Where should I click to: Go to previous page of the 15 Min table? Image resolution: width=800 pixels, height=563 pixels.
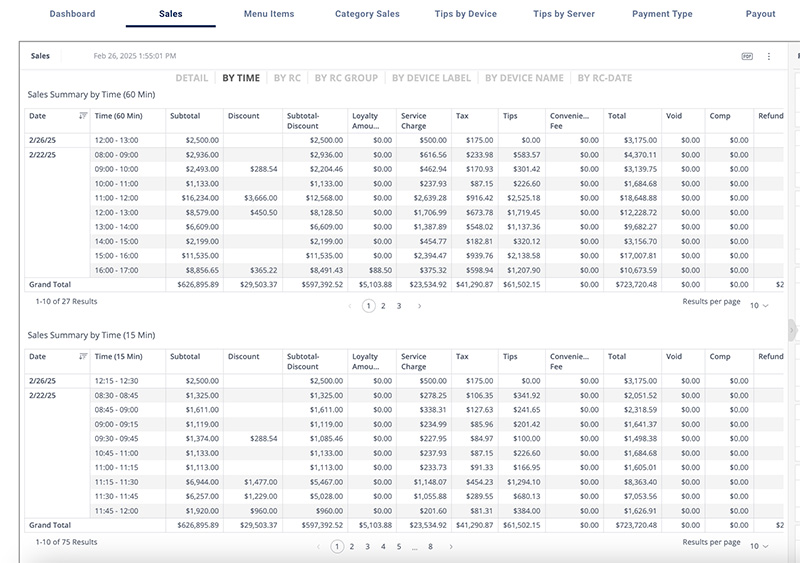[318, 547]
